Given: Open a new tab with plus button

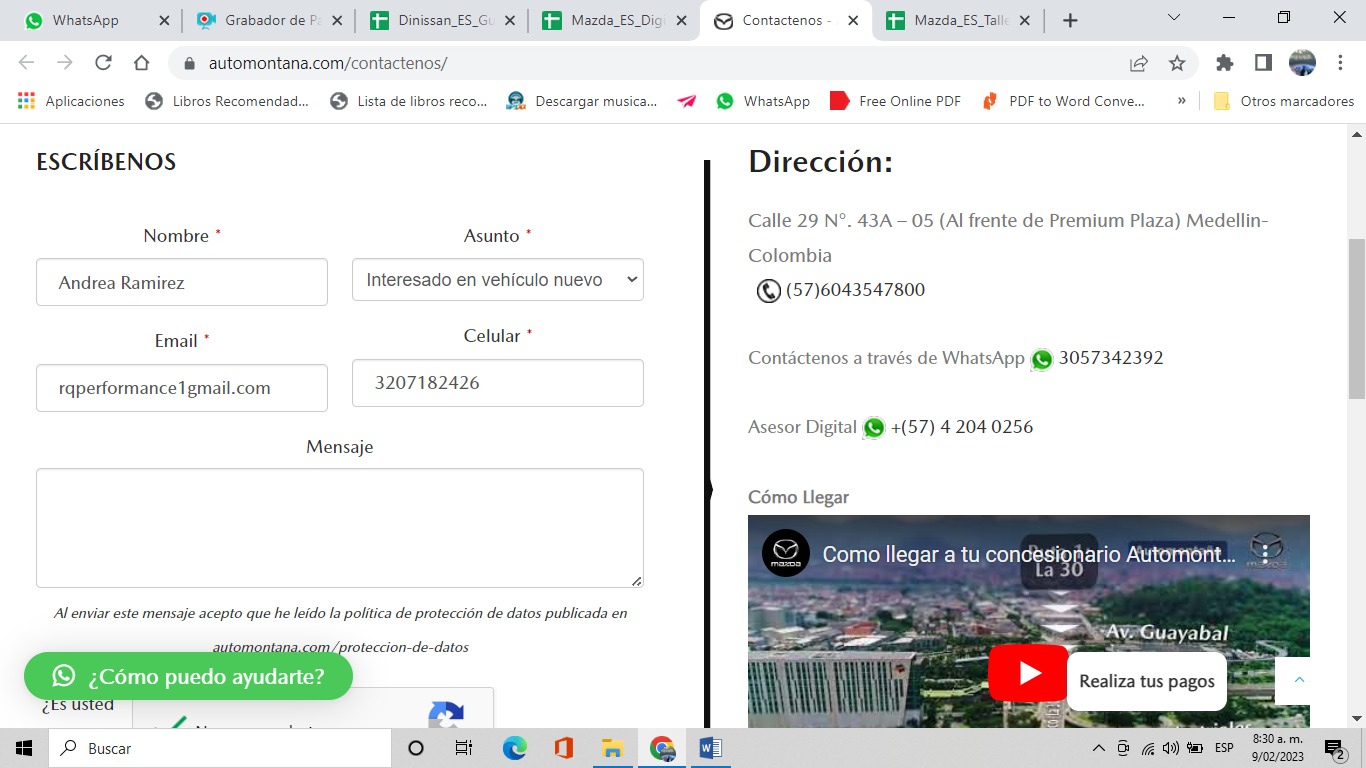Looking at the screenshot, I should click(1070, 20).
